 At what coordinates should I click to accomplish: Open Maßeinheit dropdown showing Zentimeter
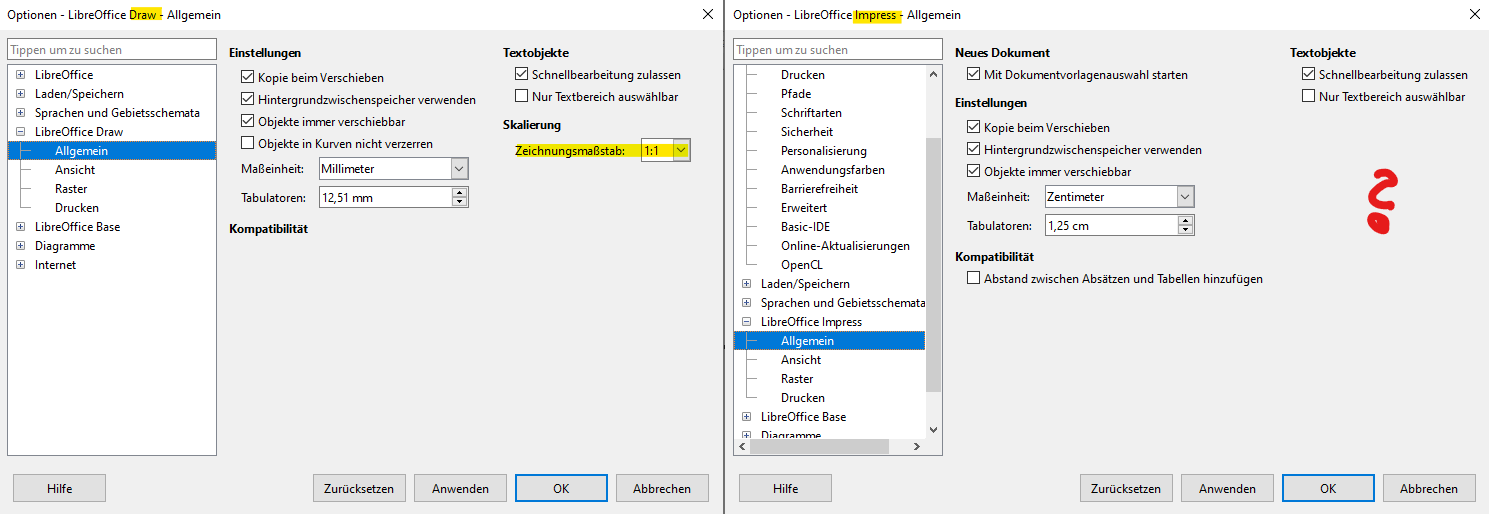point(1120,197)
